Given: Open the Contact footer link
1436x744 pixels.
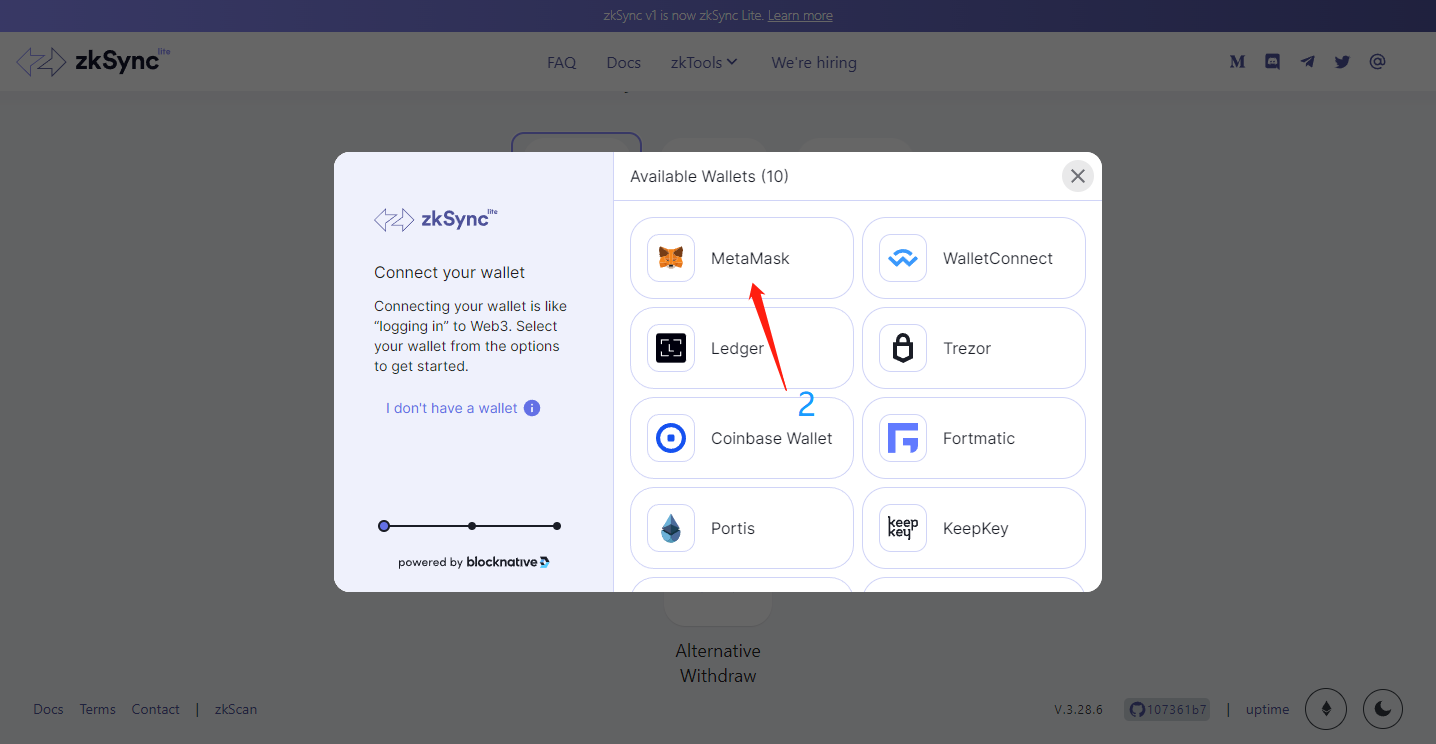Looking at the screenshot, I should [155, 709].
